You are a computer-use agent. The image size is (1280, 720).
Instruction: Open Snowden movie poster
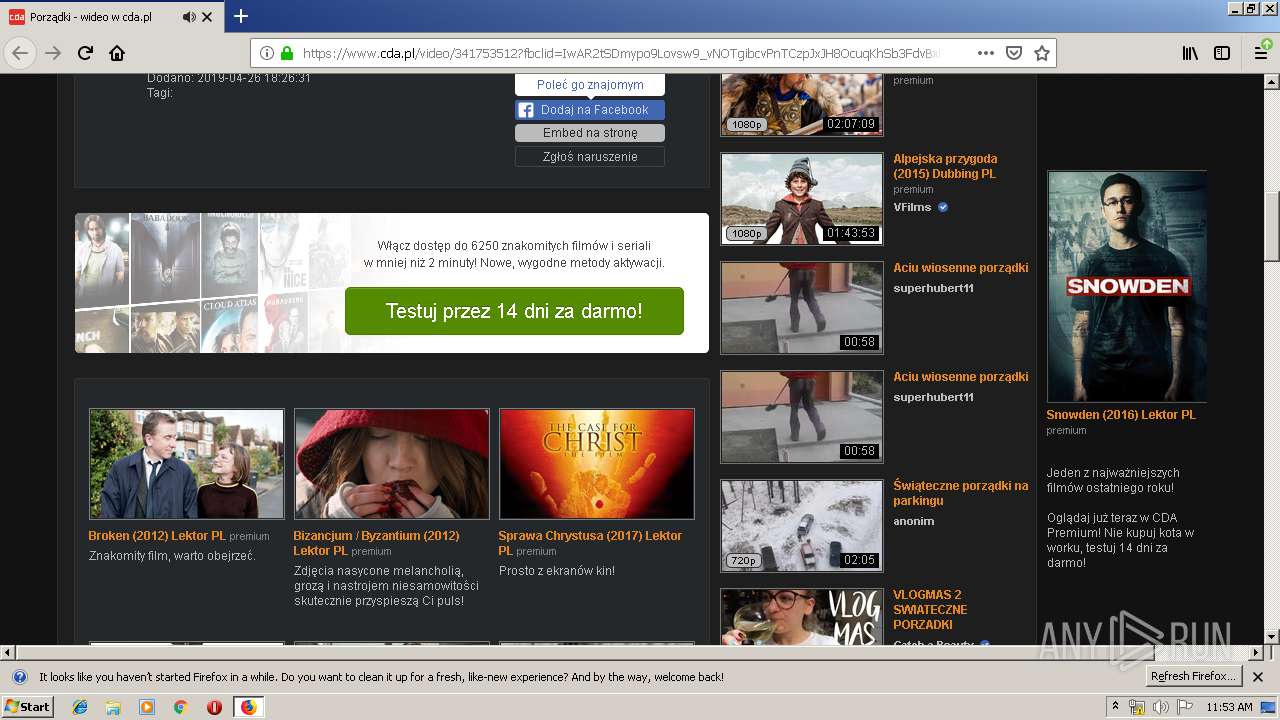coord(1127,287)
